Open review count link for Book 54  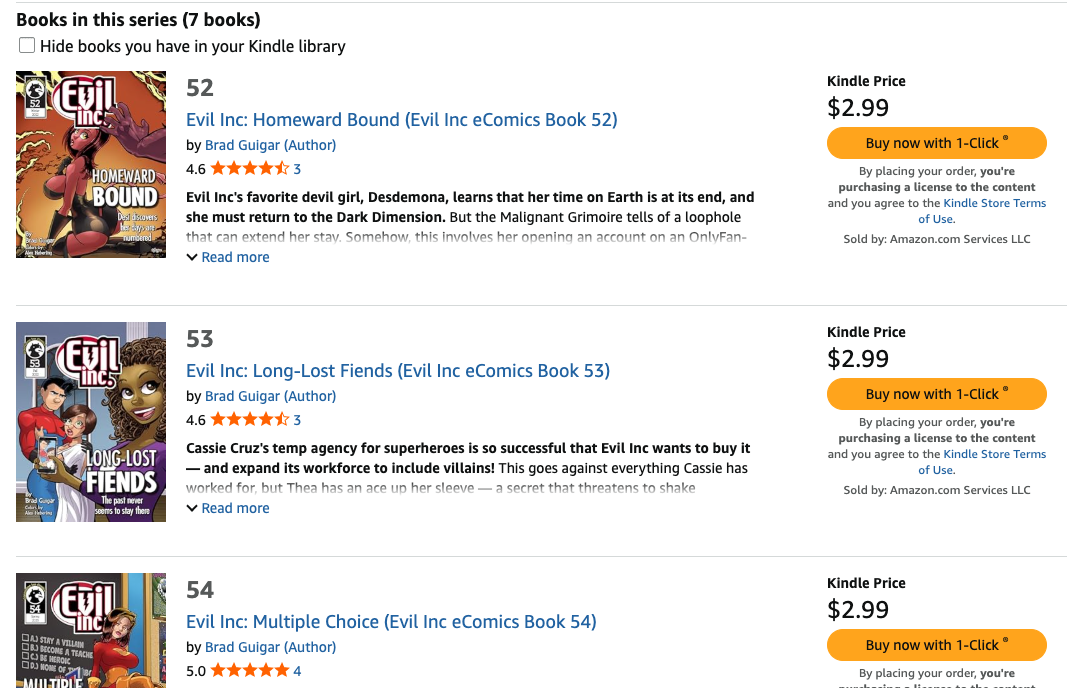(x=297, y=671)
